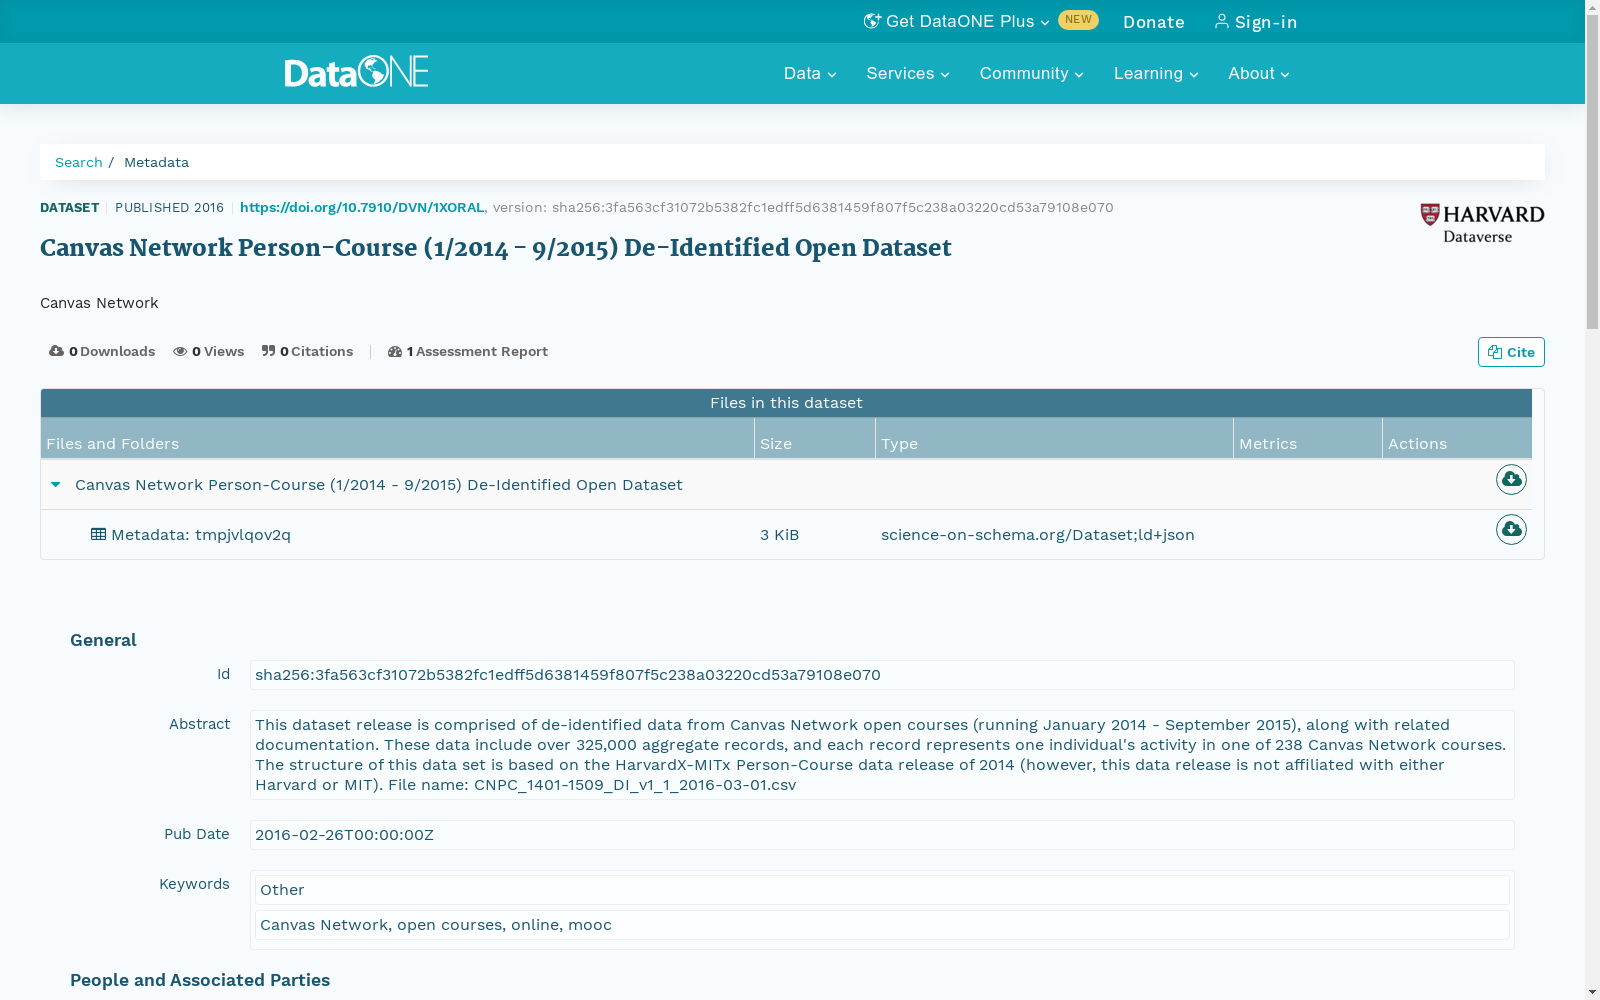Viewport: 1600px width, 1000px height.
Task: Open the Data menu
Action: coord(810,73)
